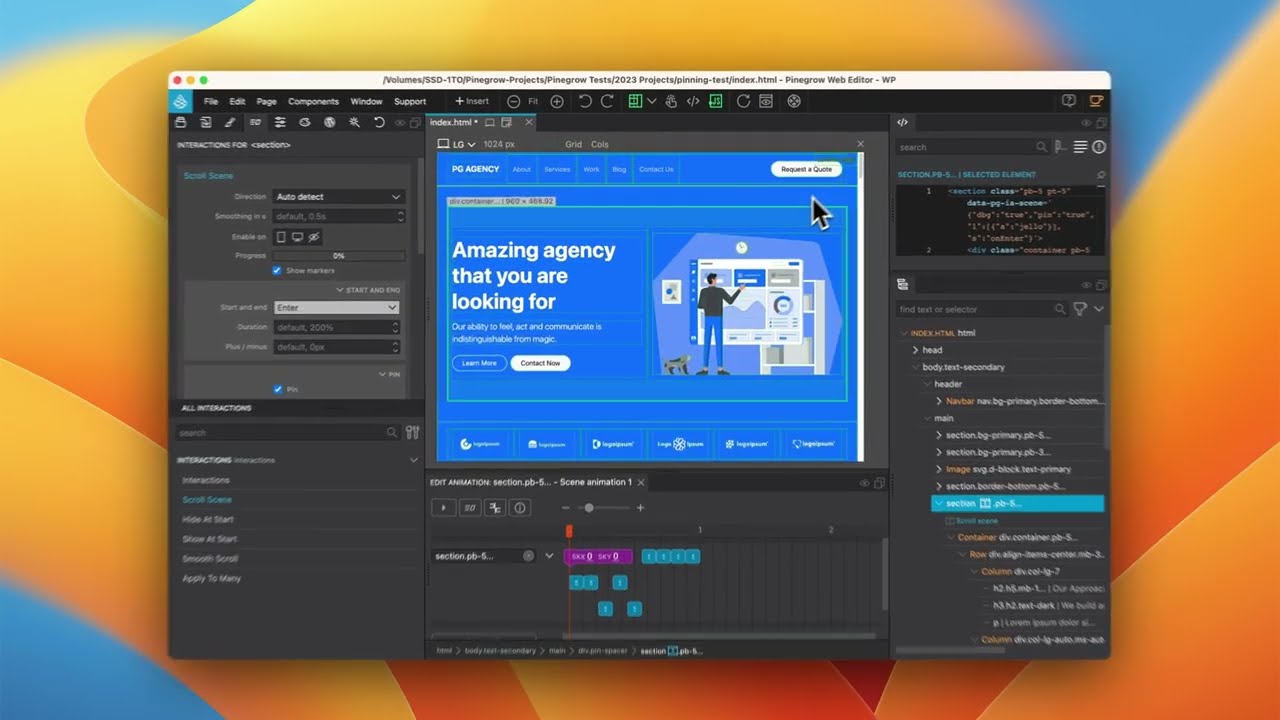Click the green grid display icon
Viewport: 1280px width, 720px height.
[635, 101]
